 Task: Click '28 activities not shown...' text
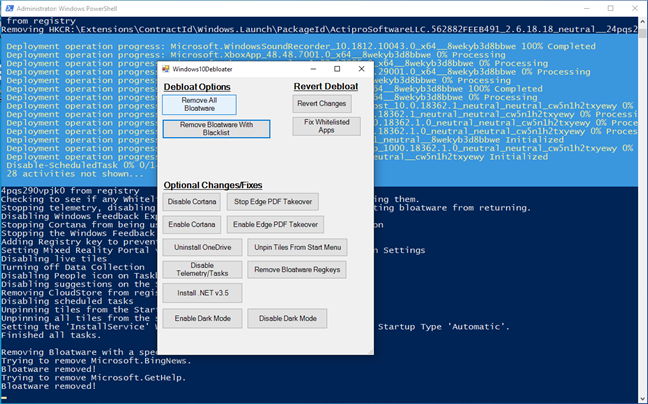click(75, 174)
